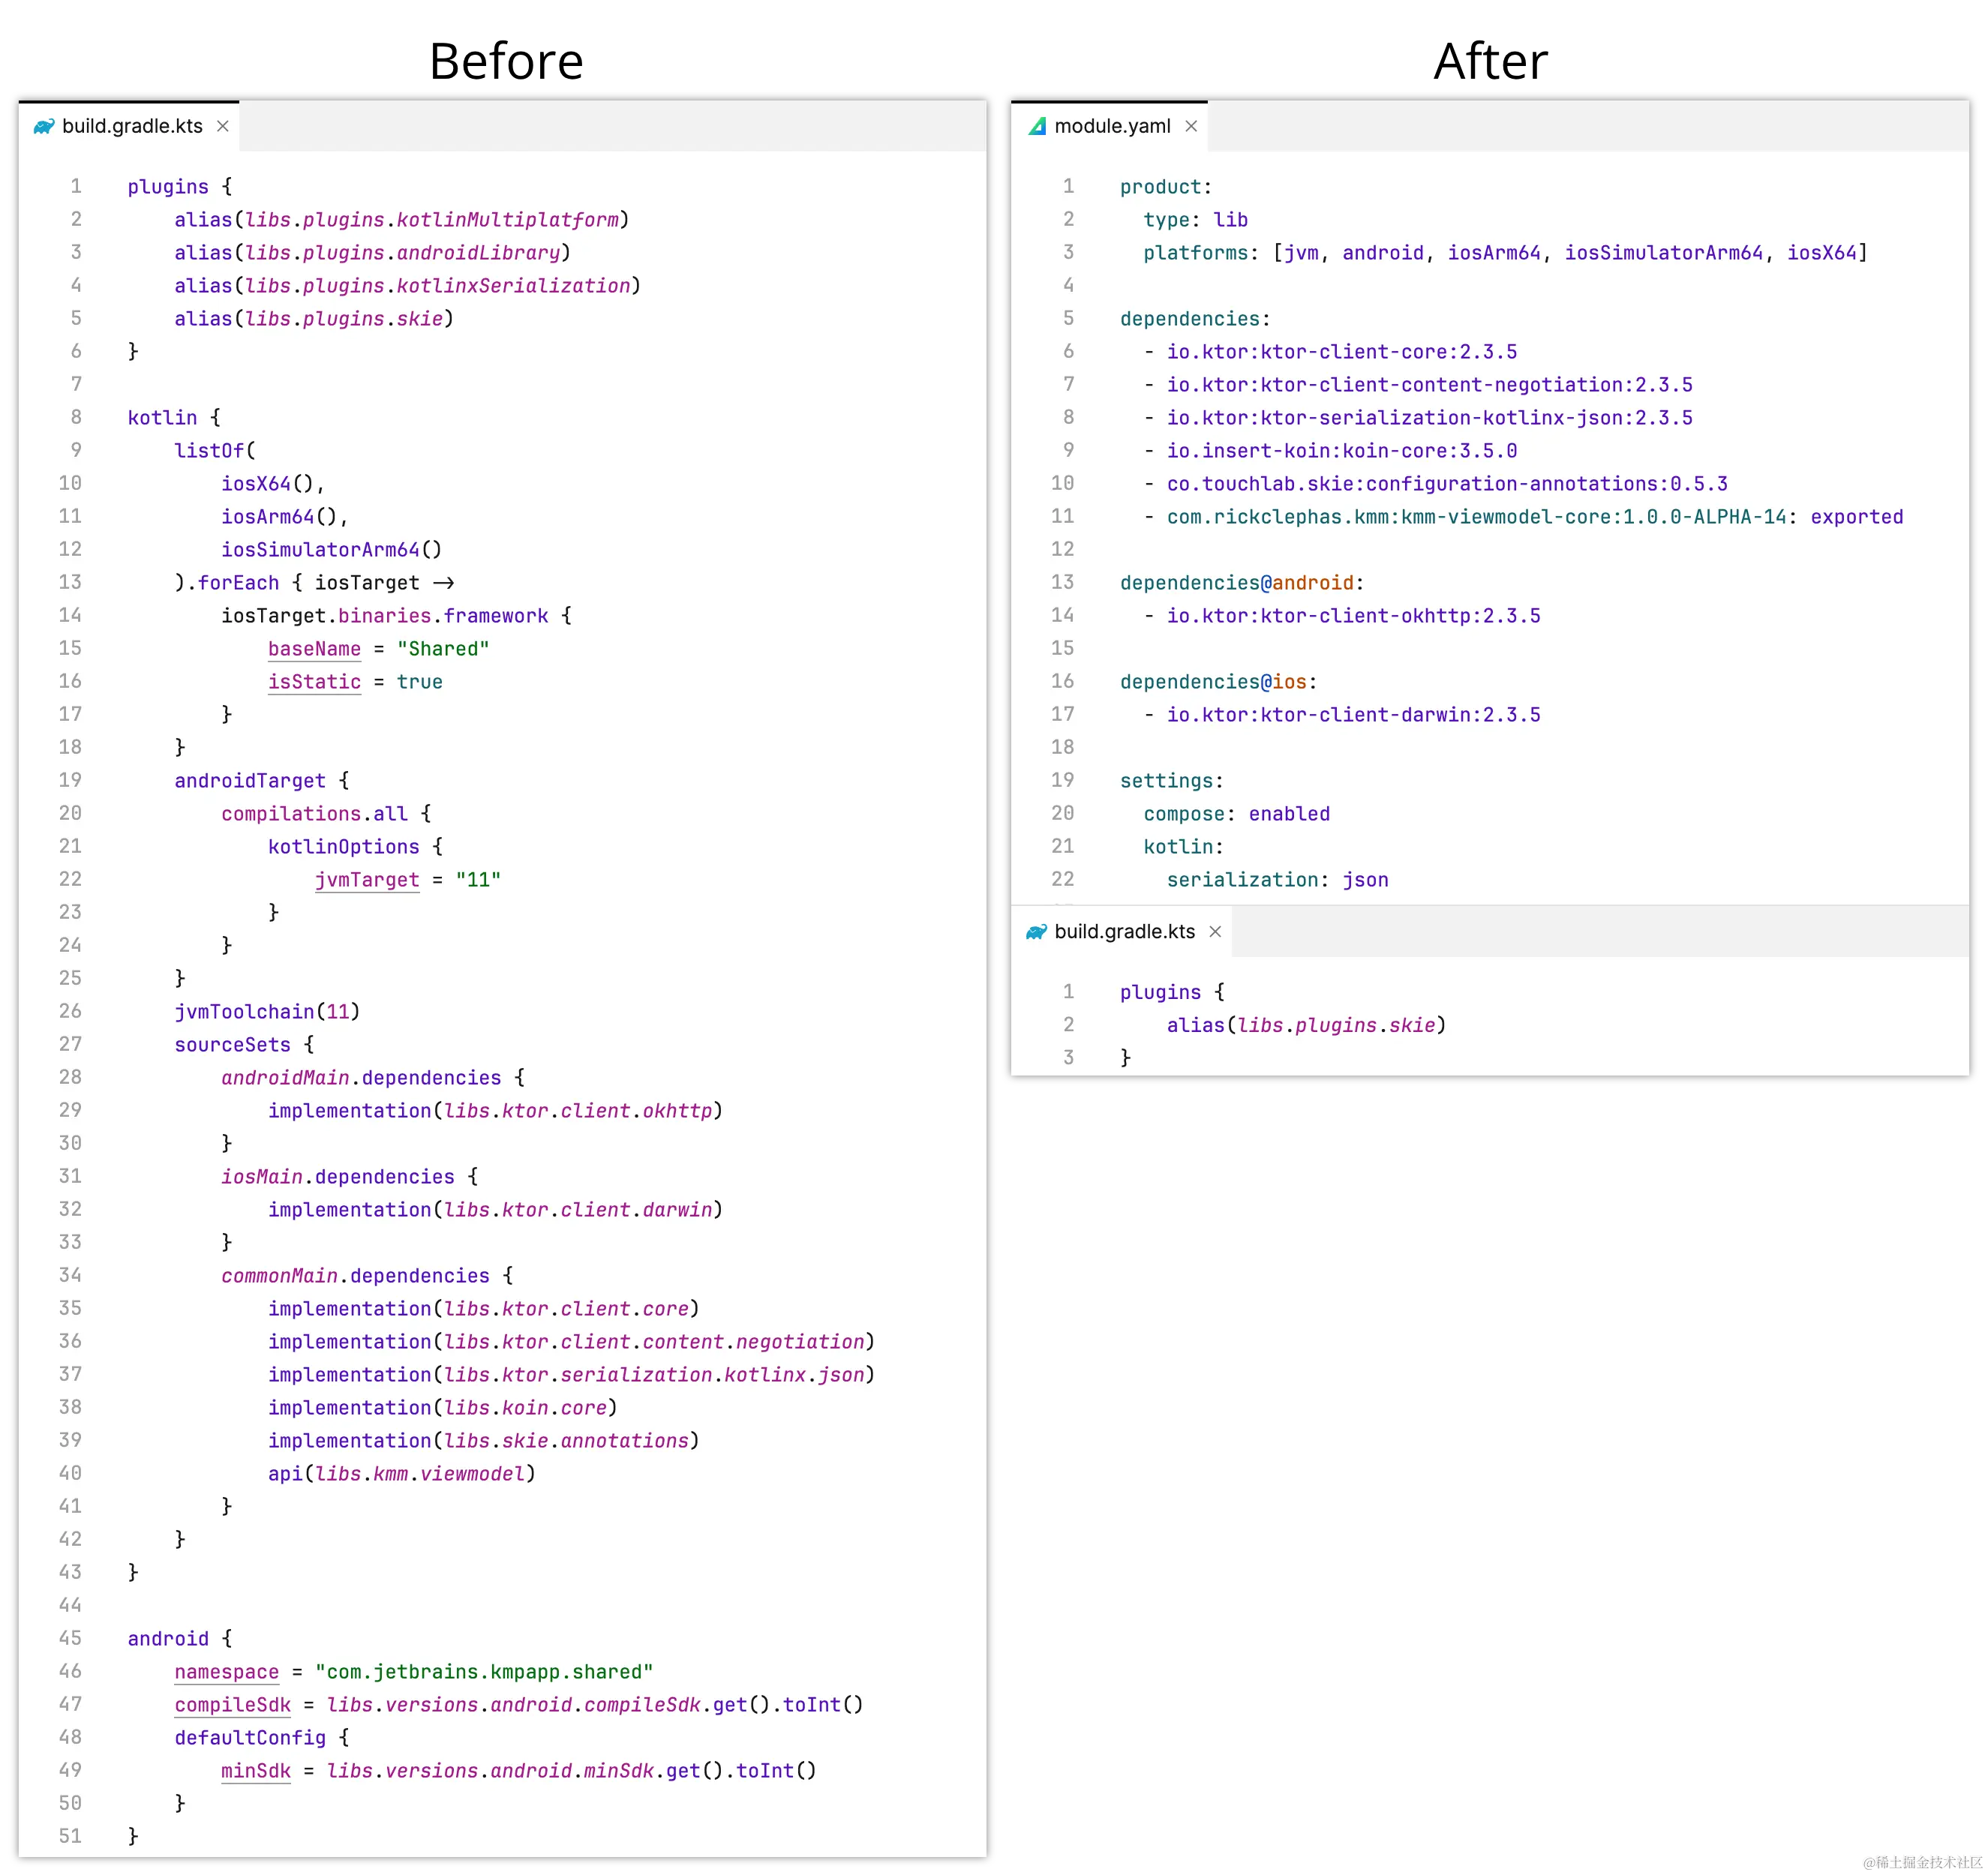Click the enabled value after compose
The height and width of the screenshot is (1875, 1988).
(x=1289, y=814)
